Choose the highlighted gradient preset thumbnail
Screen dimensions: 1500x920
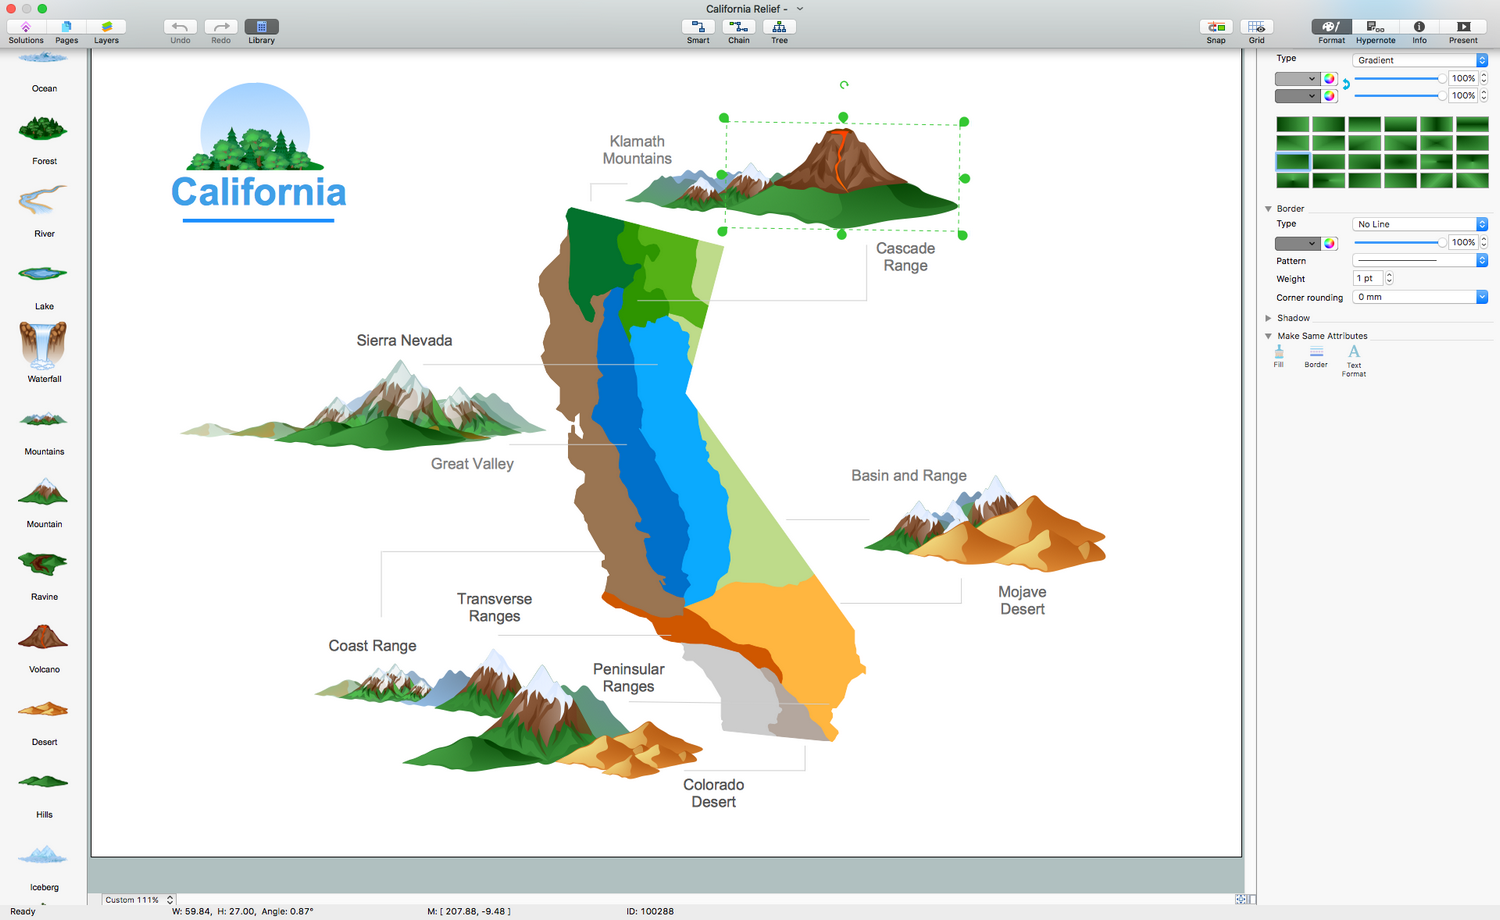tap(1293, 161)
